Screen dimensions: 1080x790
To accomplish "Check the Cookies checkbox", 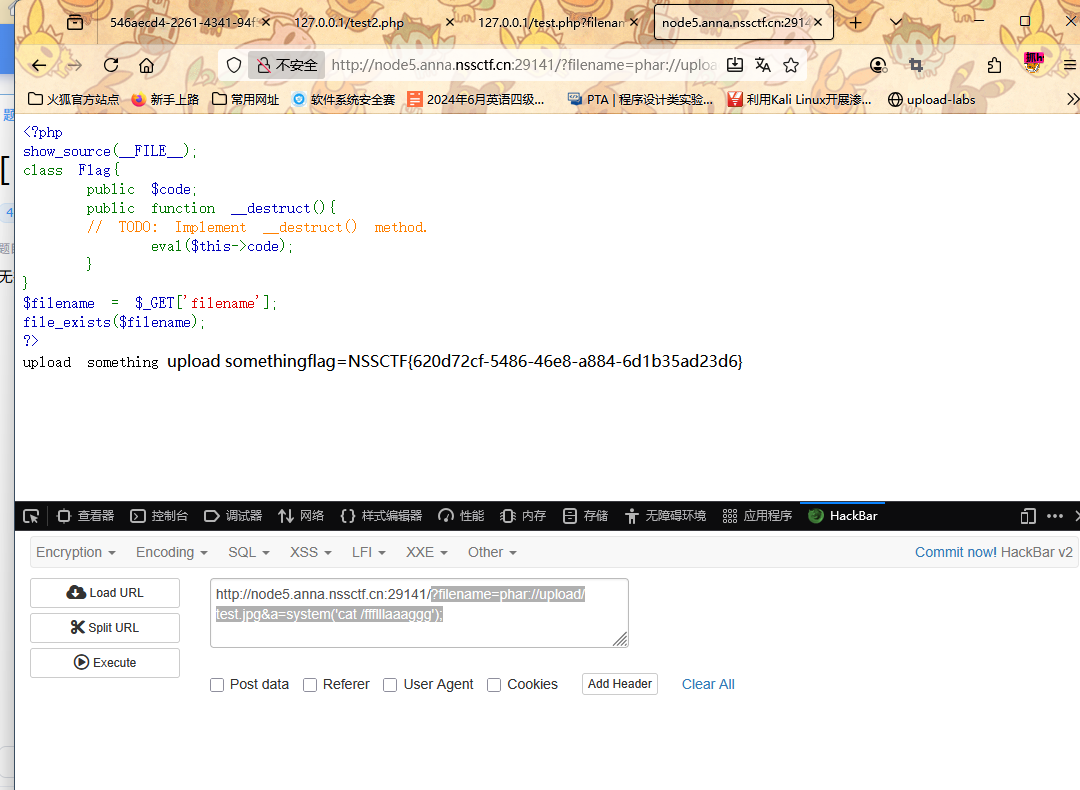I will tap(494, 685).
